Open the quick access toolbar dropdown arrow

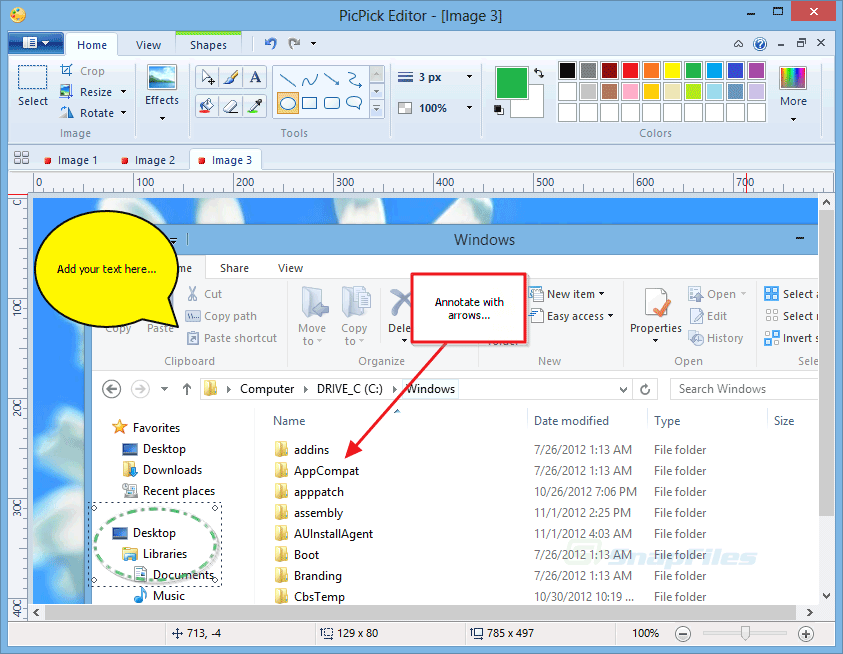tap(313, 44)
